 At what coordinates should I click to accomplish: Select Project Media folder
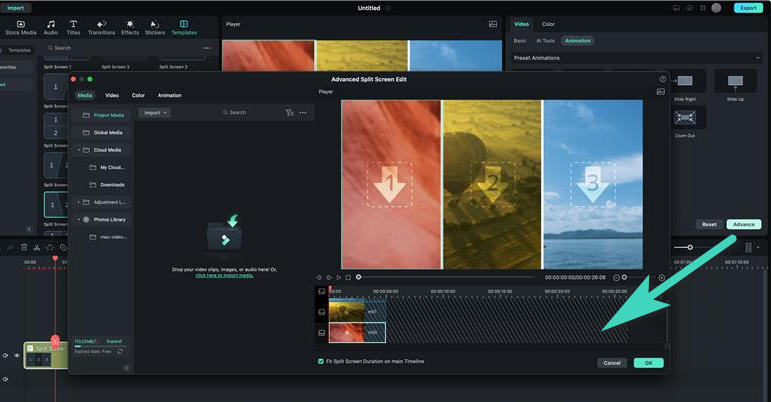103,115
